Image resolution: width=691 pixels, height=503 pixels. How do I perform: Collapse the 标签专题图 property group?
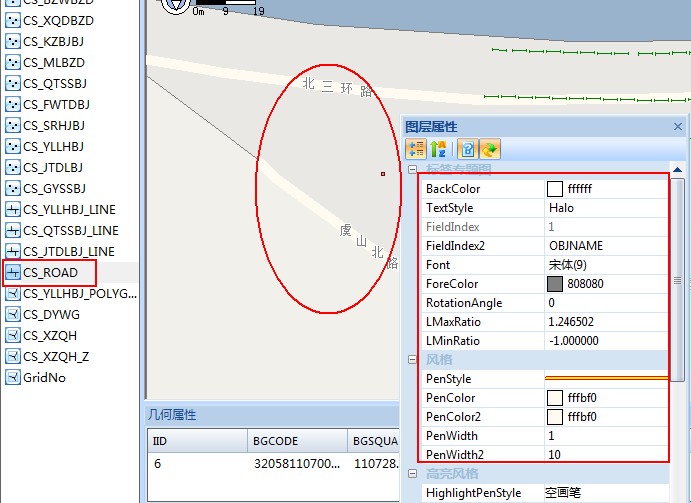pyautogui.click(x=412, y=169)
